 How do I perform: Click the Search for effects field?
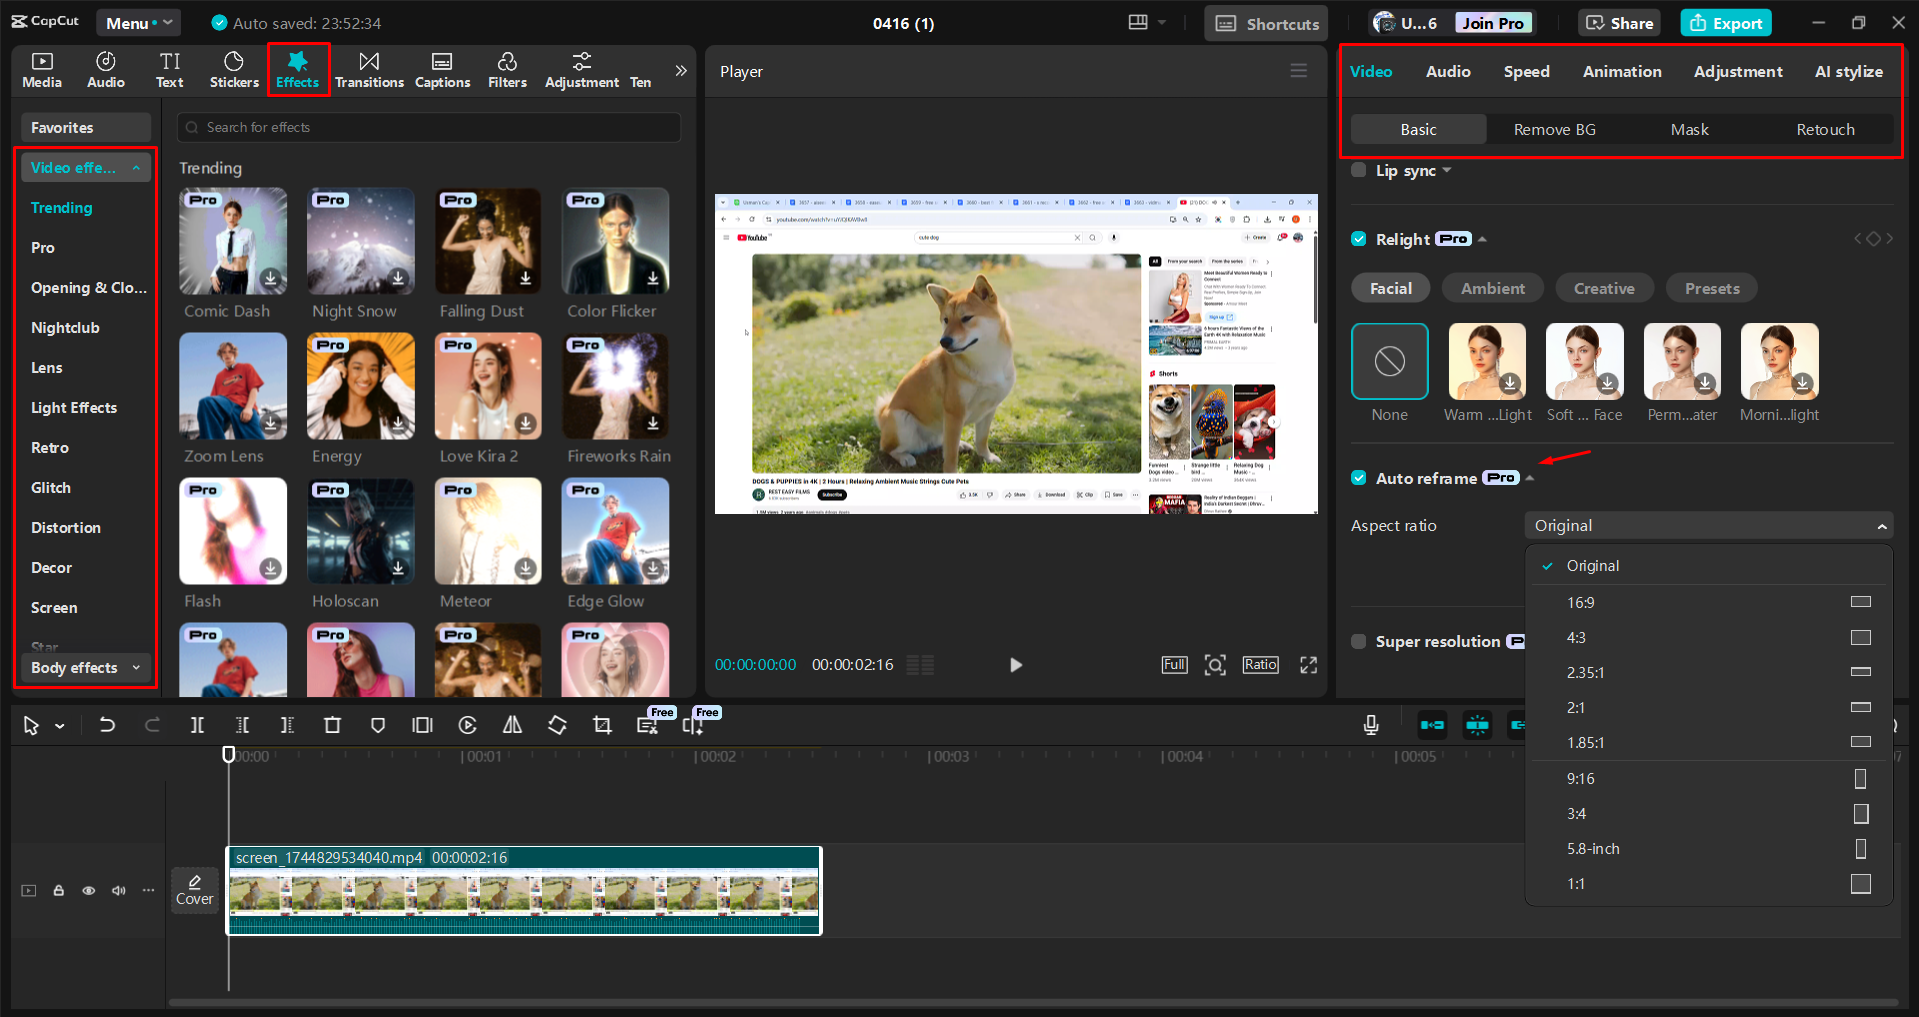tap(428, 127)
